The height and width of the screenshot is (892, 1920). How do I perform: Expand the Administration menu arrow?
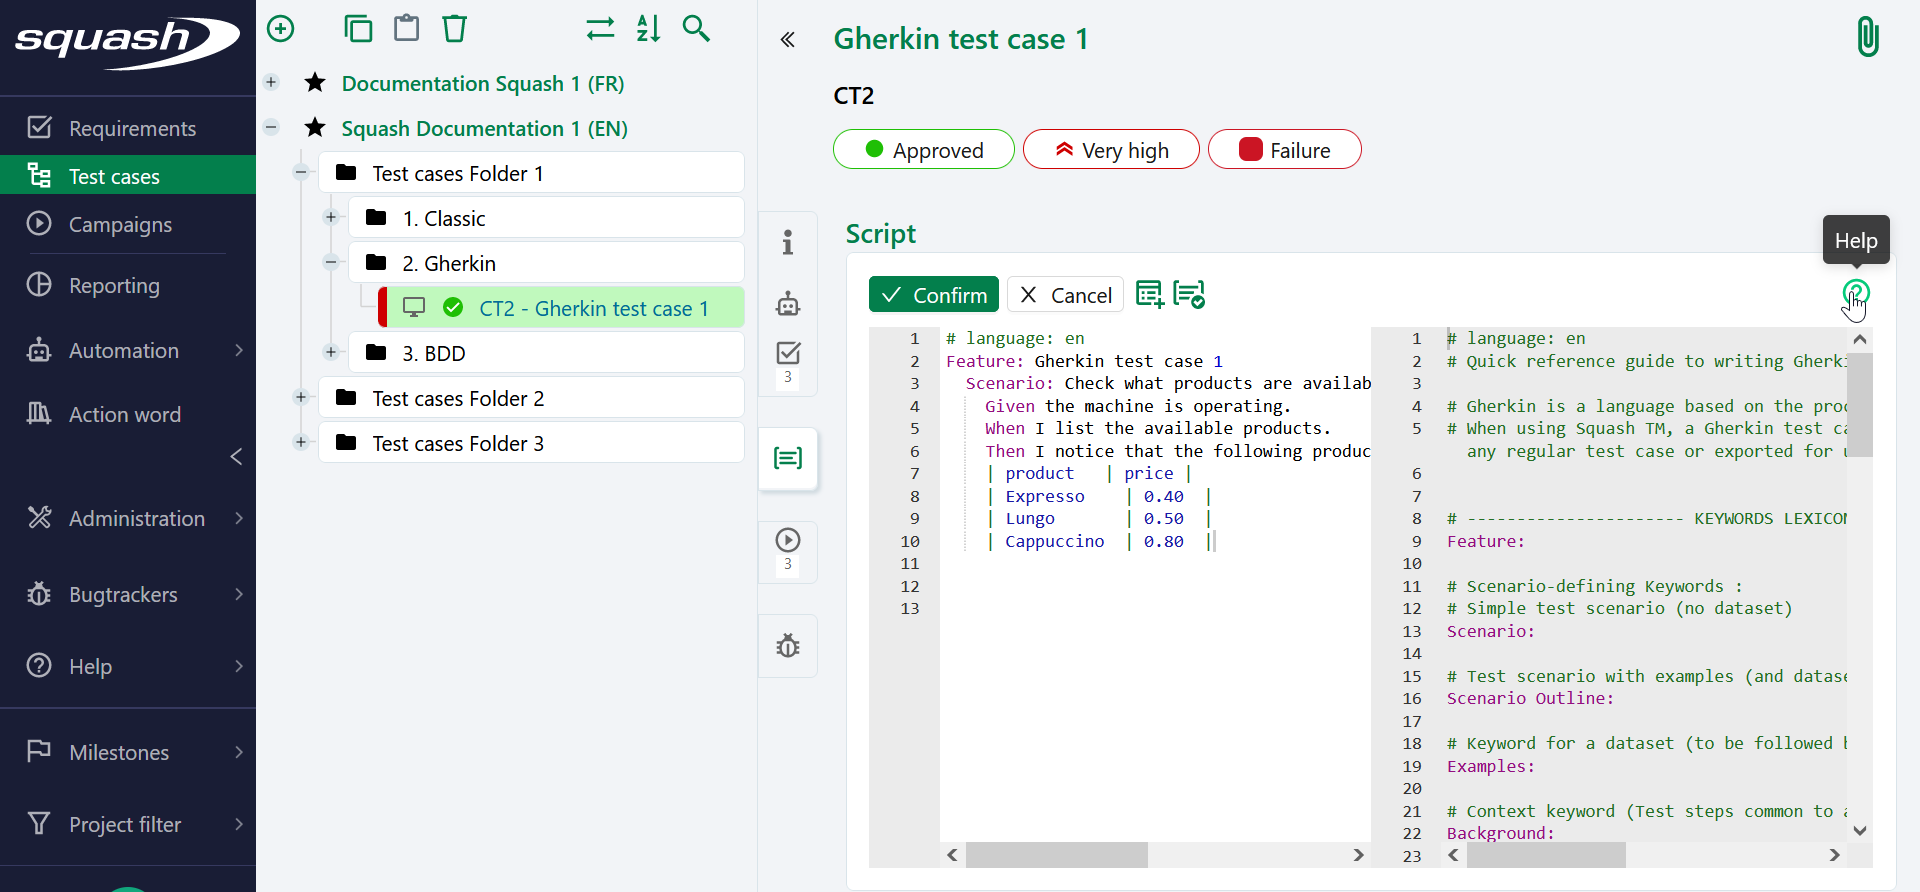pyautogui.click(x=239, y=518)
